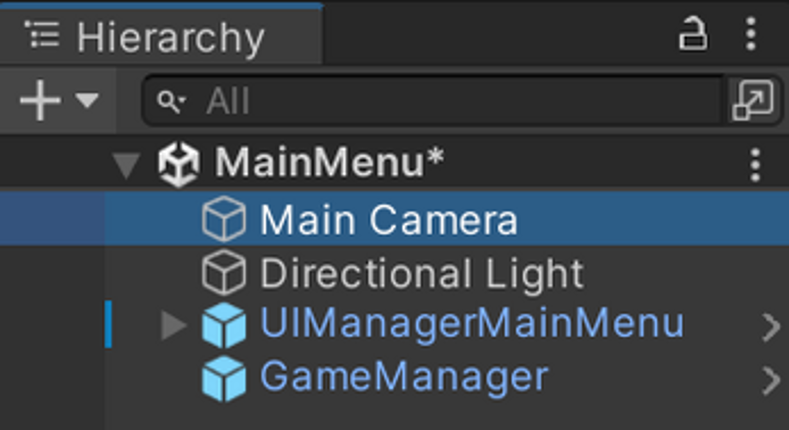Select the Main Camera object

pyautogui.click(x=394, y=218)
